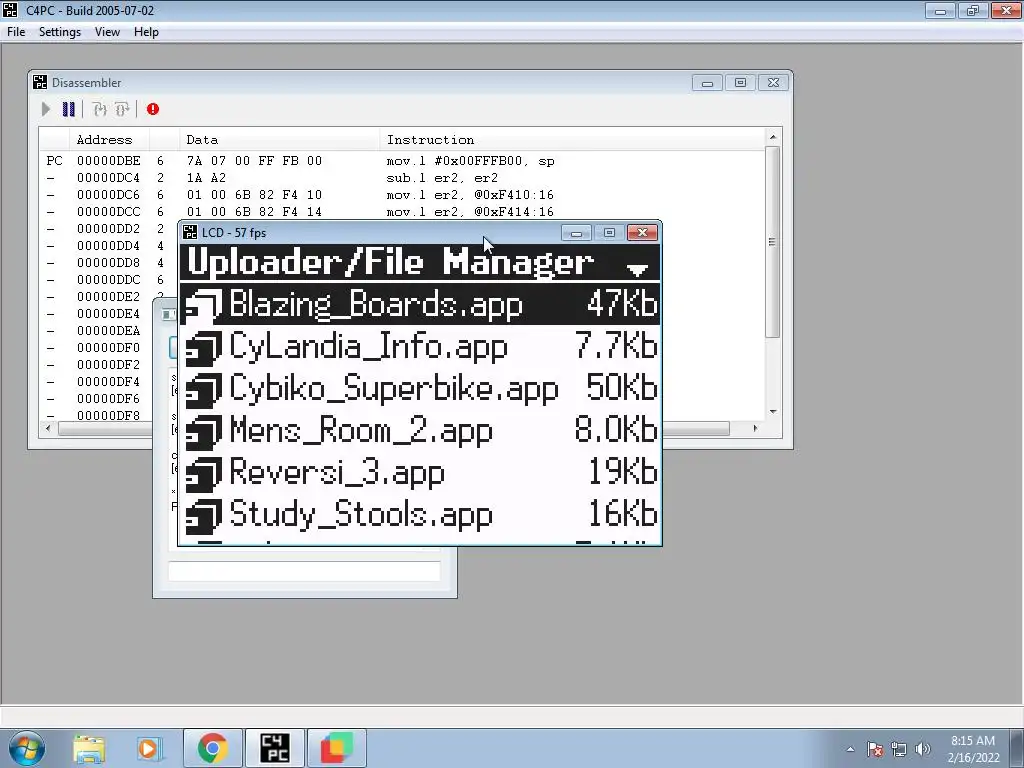Select Blazing_Boards.app file icon in LCD

coord(203,306)
